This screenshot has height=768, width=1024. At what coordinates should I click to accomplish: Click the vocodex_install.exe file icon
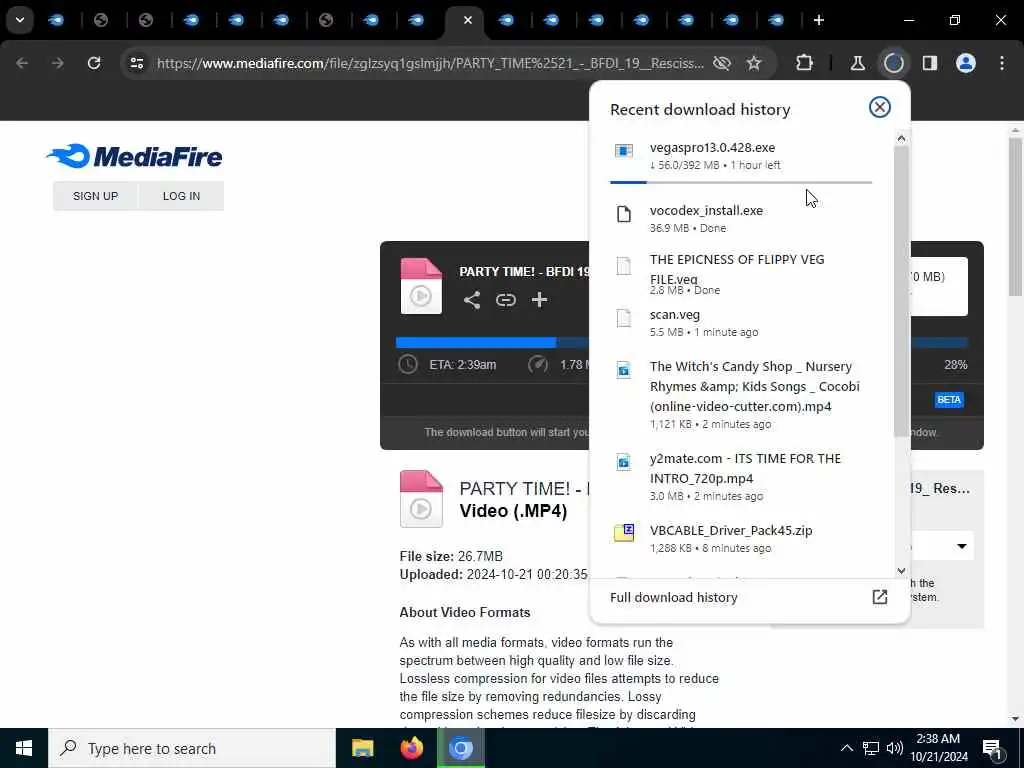coord(624,214)
